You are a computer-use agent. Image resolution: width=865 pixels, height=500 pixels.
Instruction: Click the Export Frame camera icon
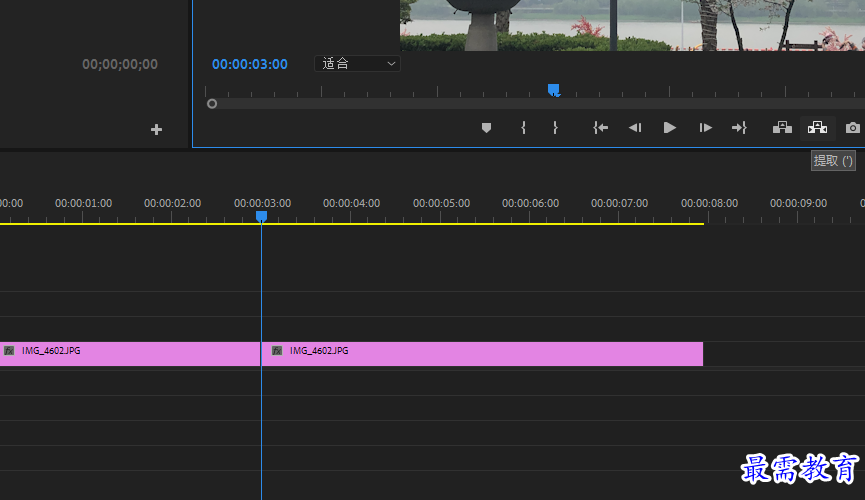852,128
